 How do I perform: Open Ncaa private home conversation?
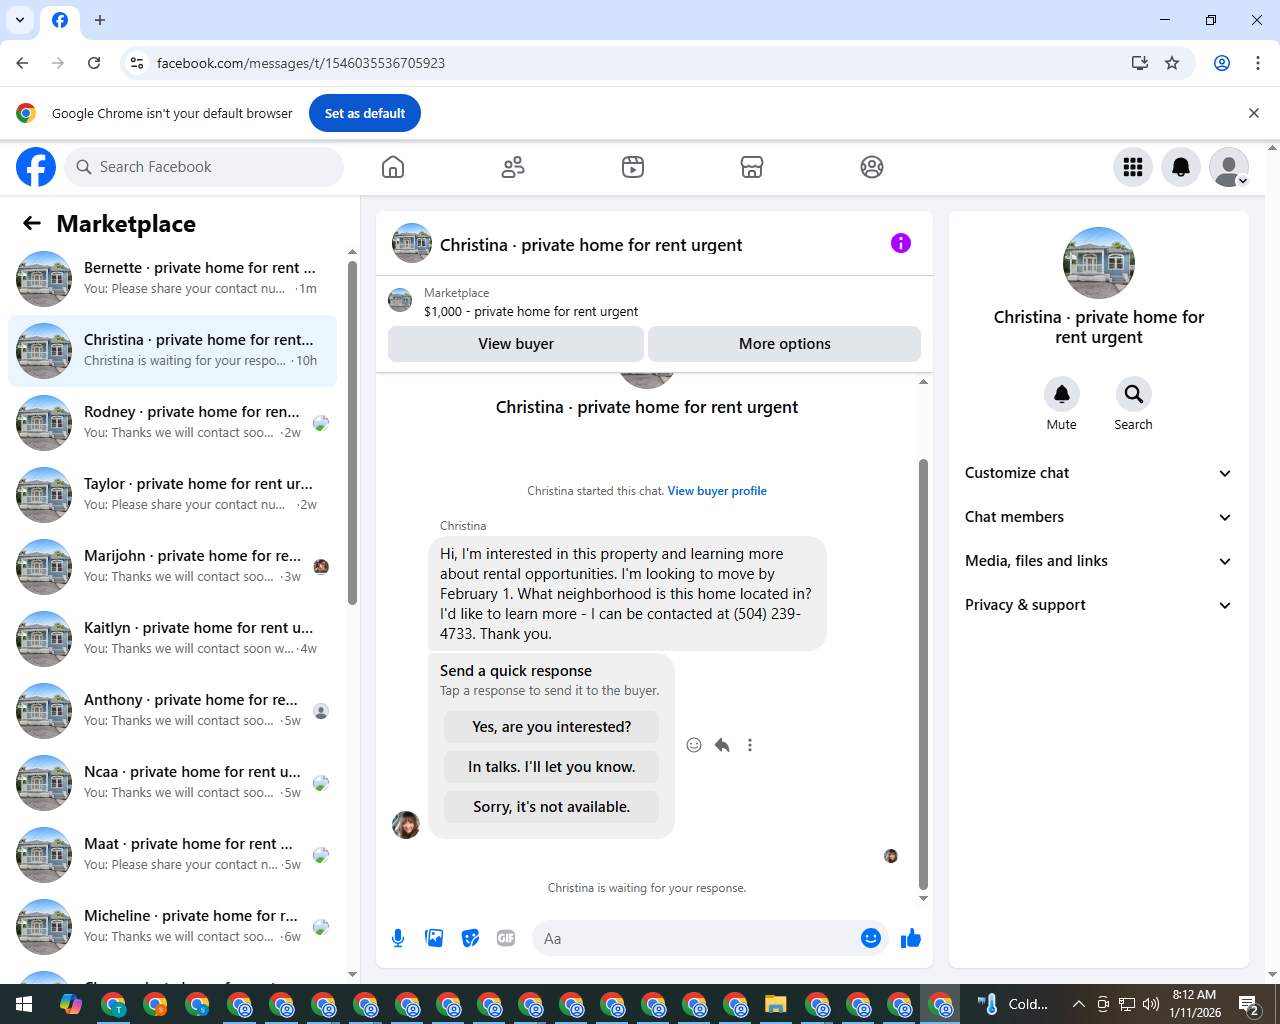point(173,783)
